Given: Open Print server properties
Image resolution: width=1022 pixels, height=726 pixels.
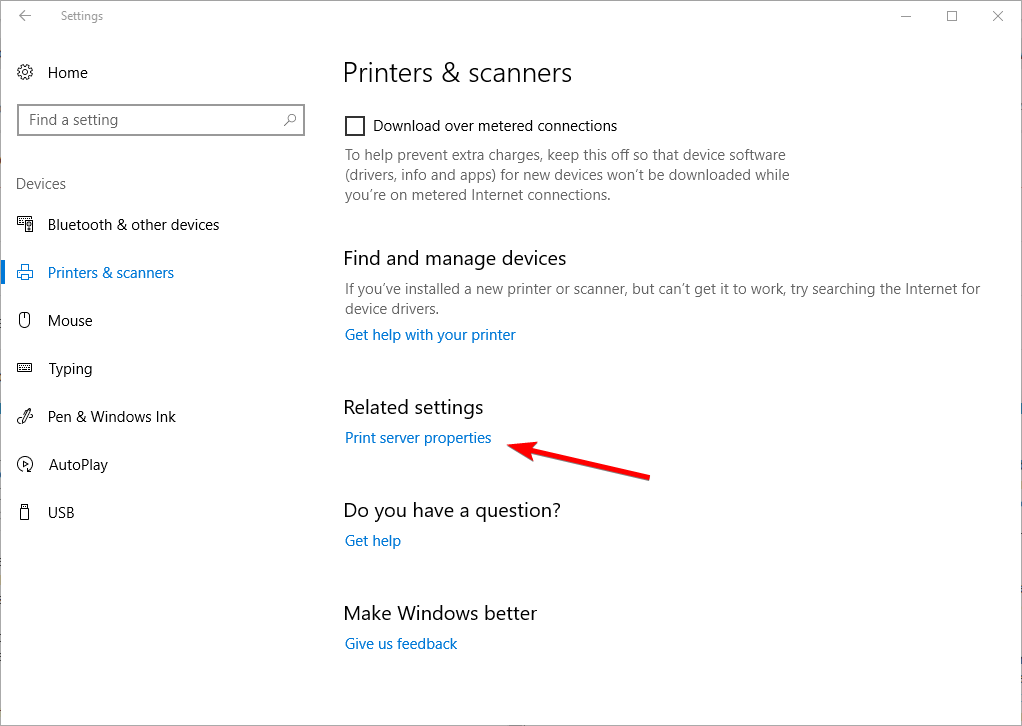Looking at the screenshot, I should click(418, 438).
